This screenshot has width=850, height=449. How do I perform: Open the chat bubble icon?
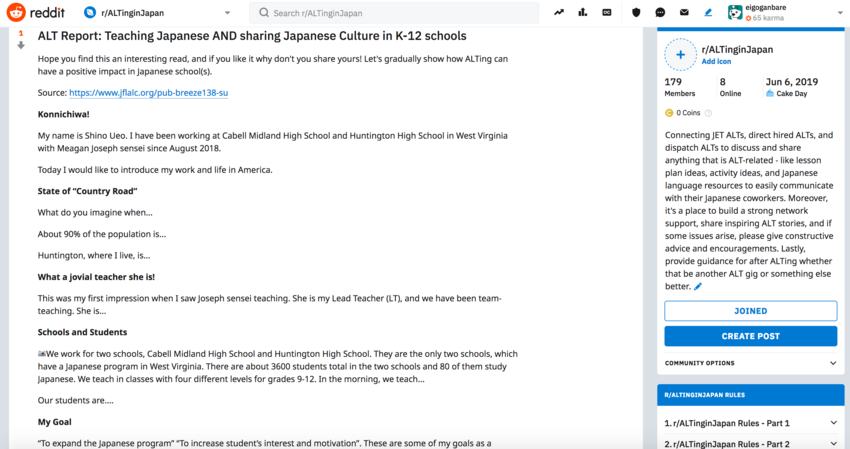coord(660,12)
